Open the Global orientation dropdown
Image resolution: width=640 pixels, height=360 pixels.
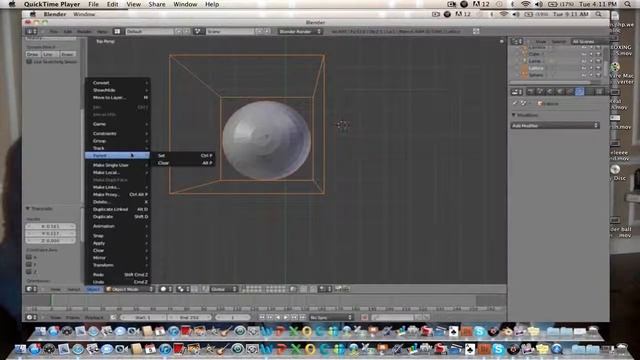[x=223, y=289]
